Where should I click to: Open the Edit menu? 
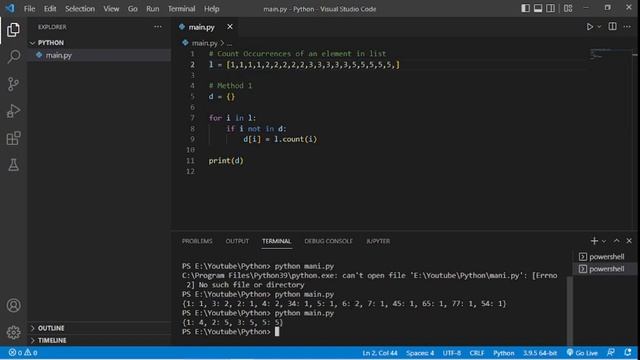[50, 9]
